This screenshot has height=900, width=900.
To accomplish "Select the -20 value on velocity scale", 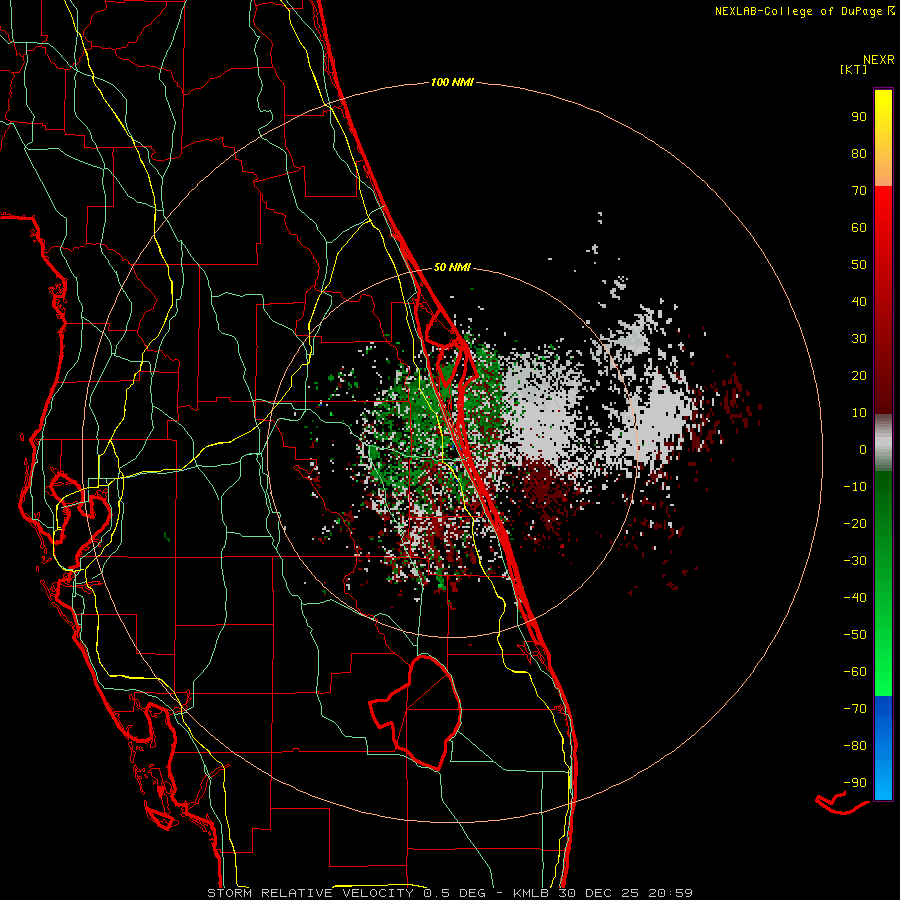I will coord(855,523).
